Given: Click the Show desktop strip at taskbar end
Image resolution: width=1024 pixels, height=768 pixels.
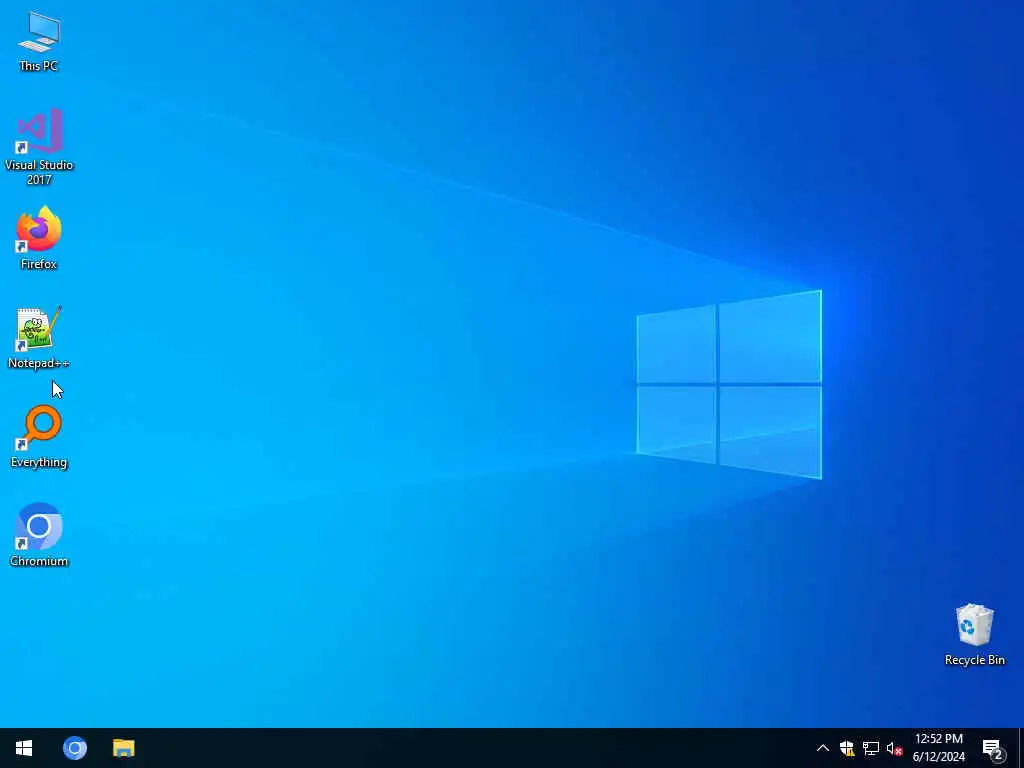Looking at the screenshot, I should [1021, 748].
